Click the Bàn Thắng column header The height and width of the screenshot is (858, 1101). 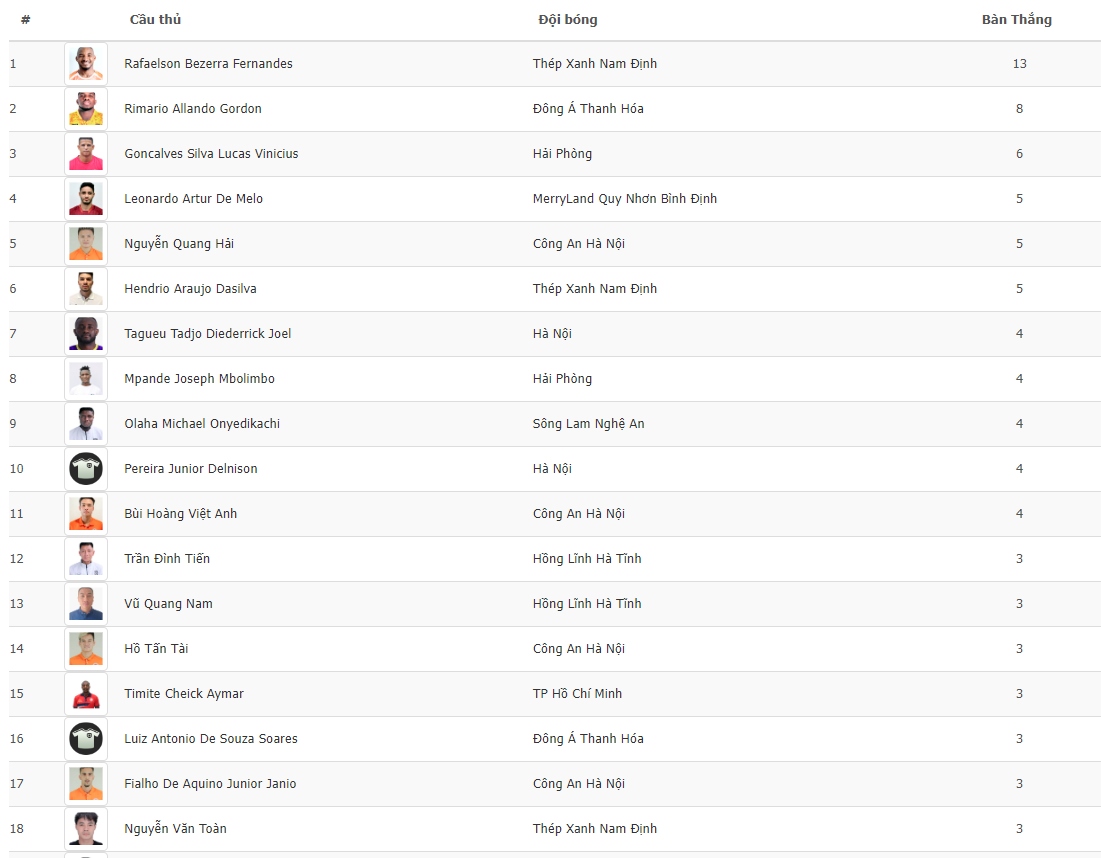1016,20
